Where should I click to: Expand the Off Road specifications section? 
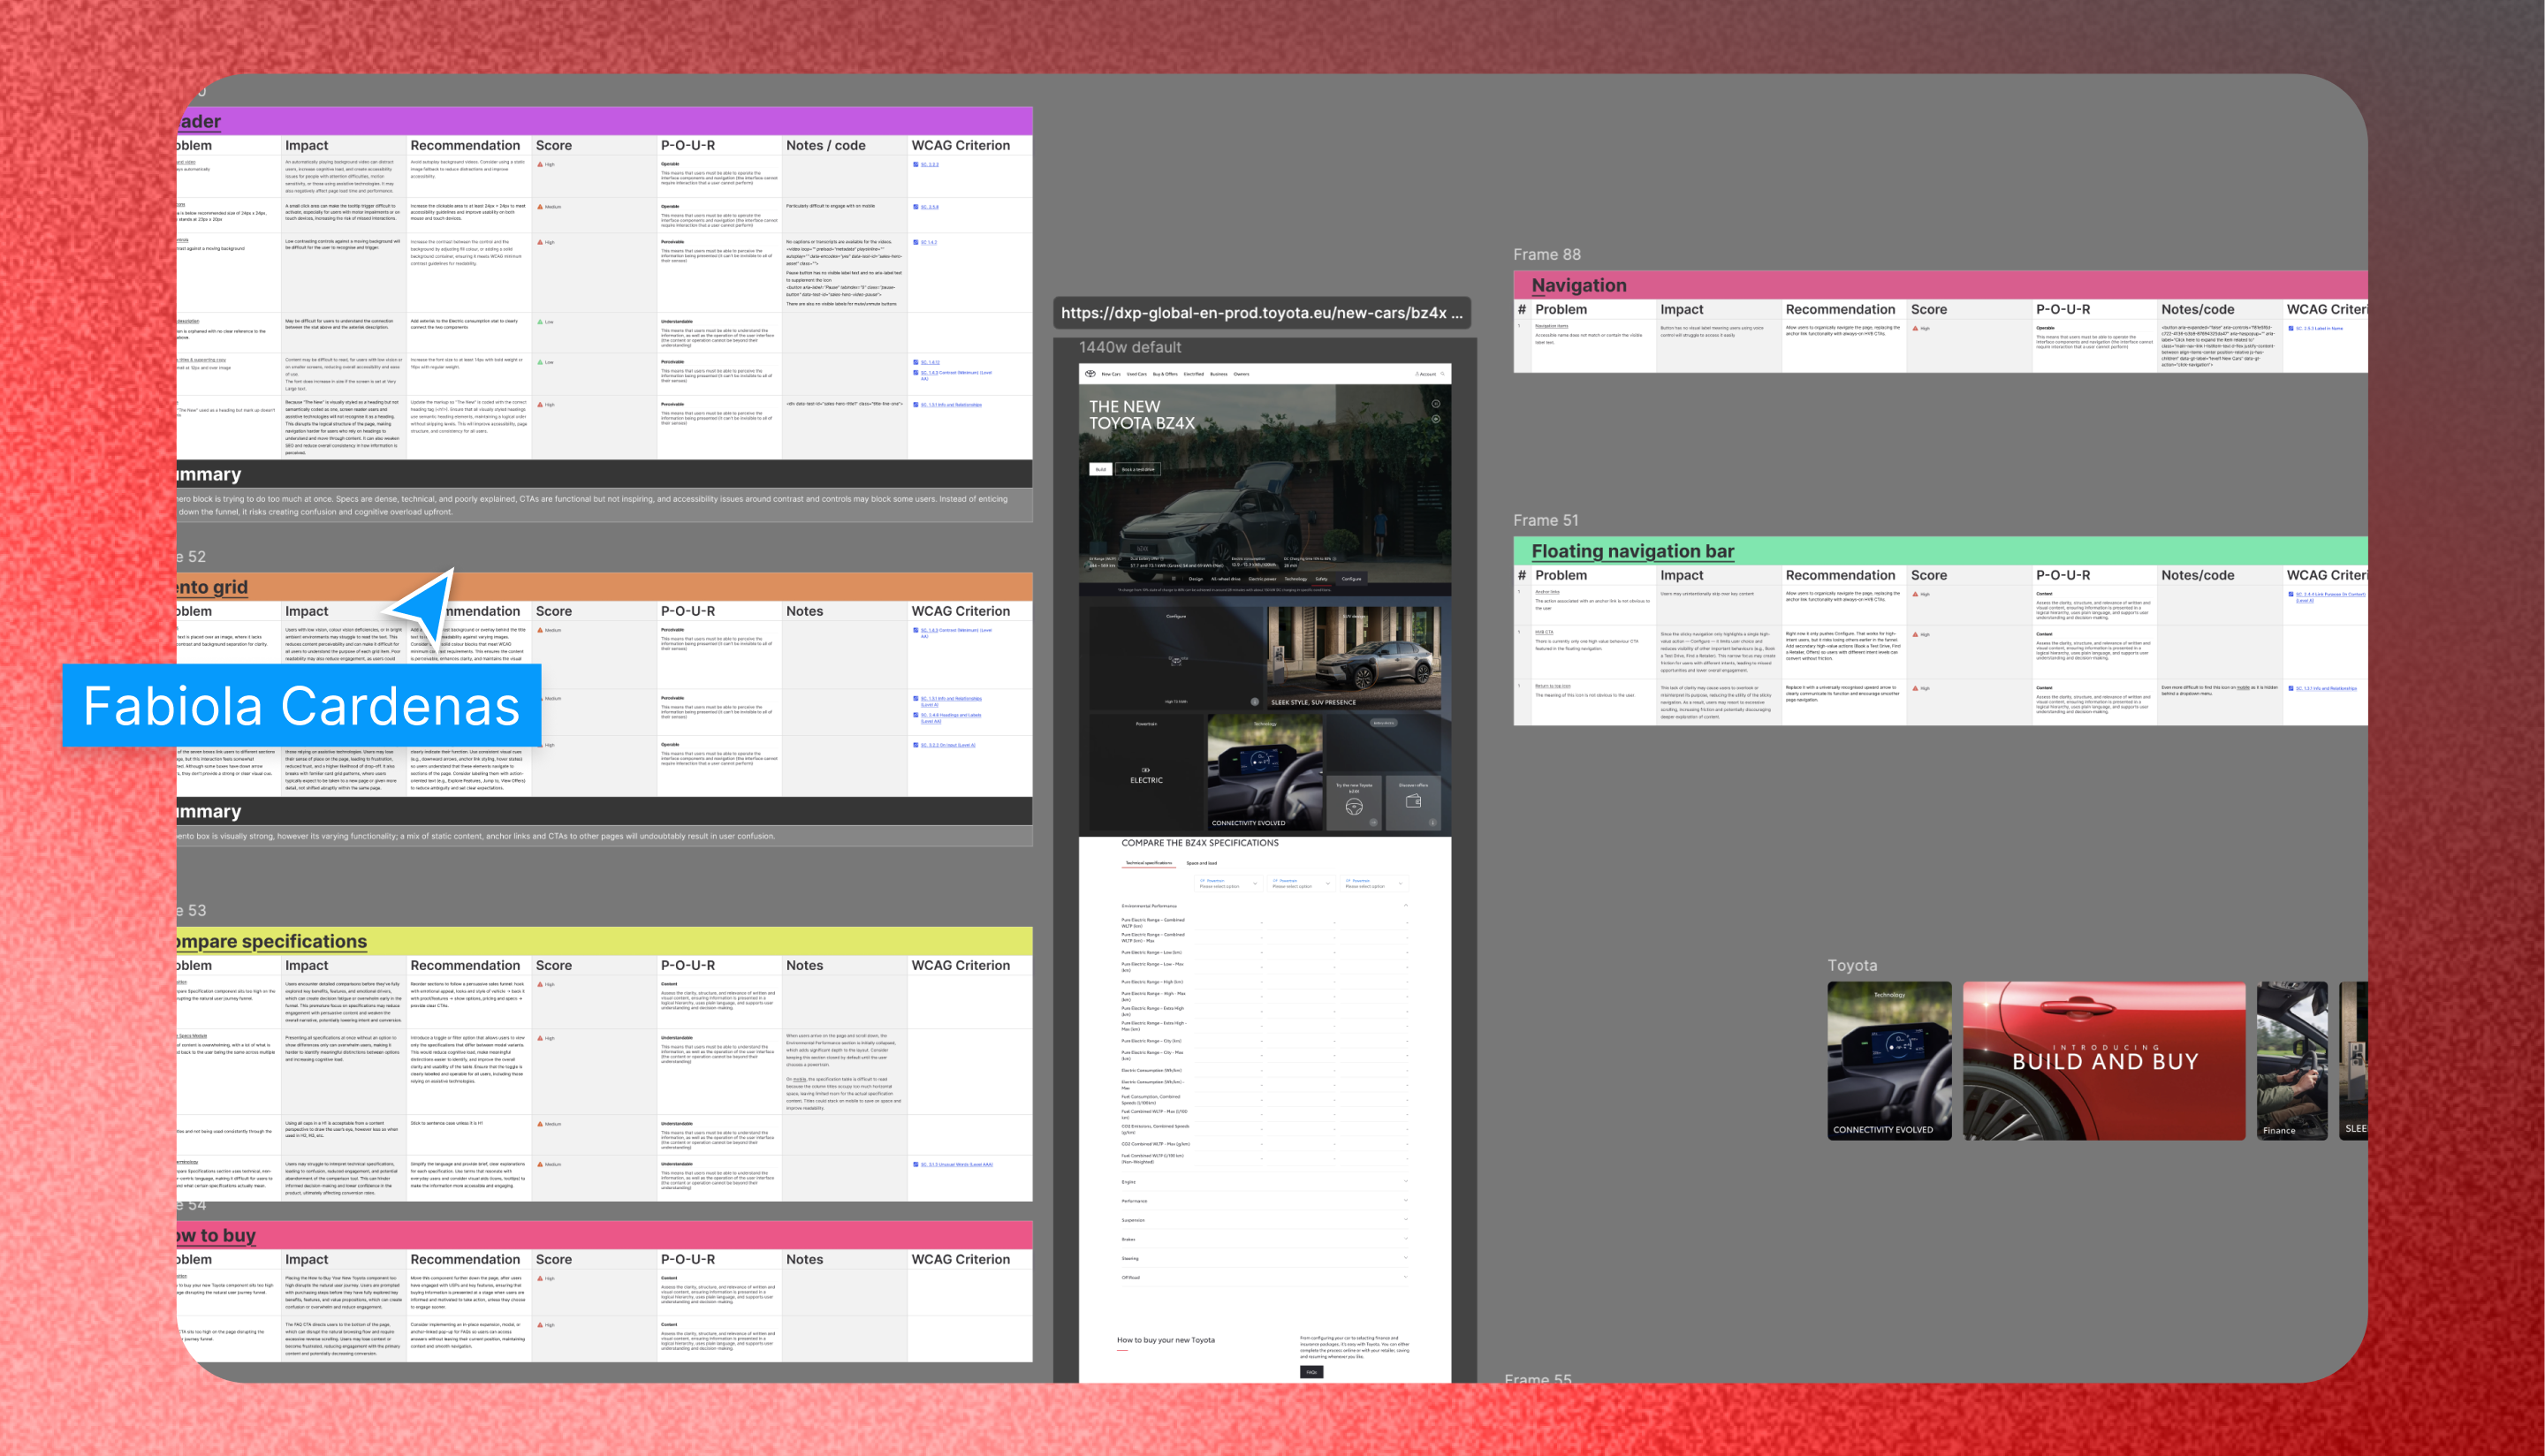(x=1405, y=1277)
